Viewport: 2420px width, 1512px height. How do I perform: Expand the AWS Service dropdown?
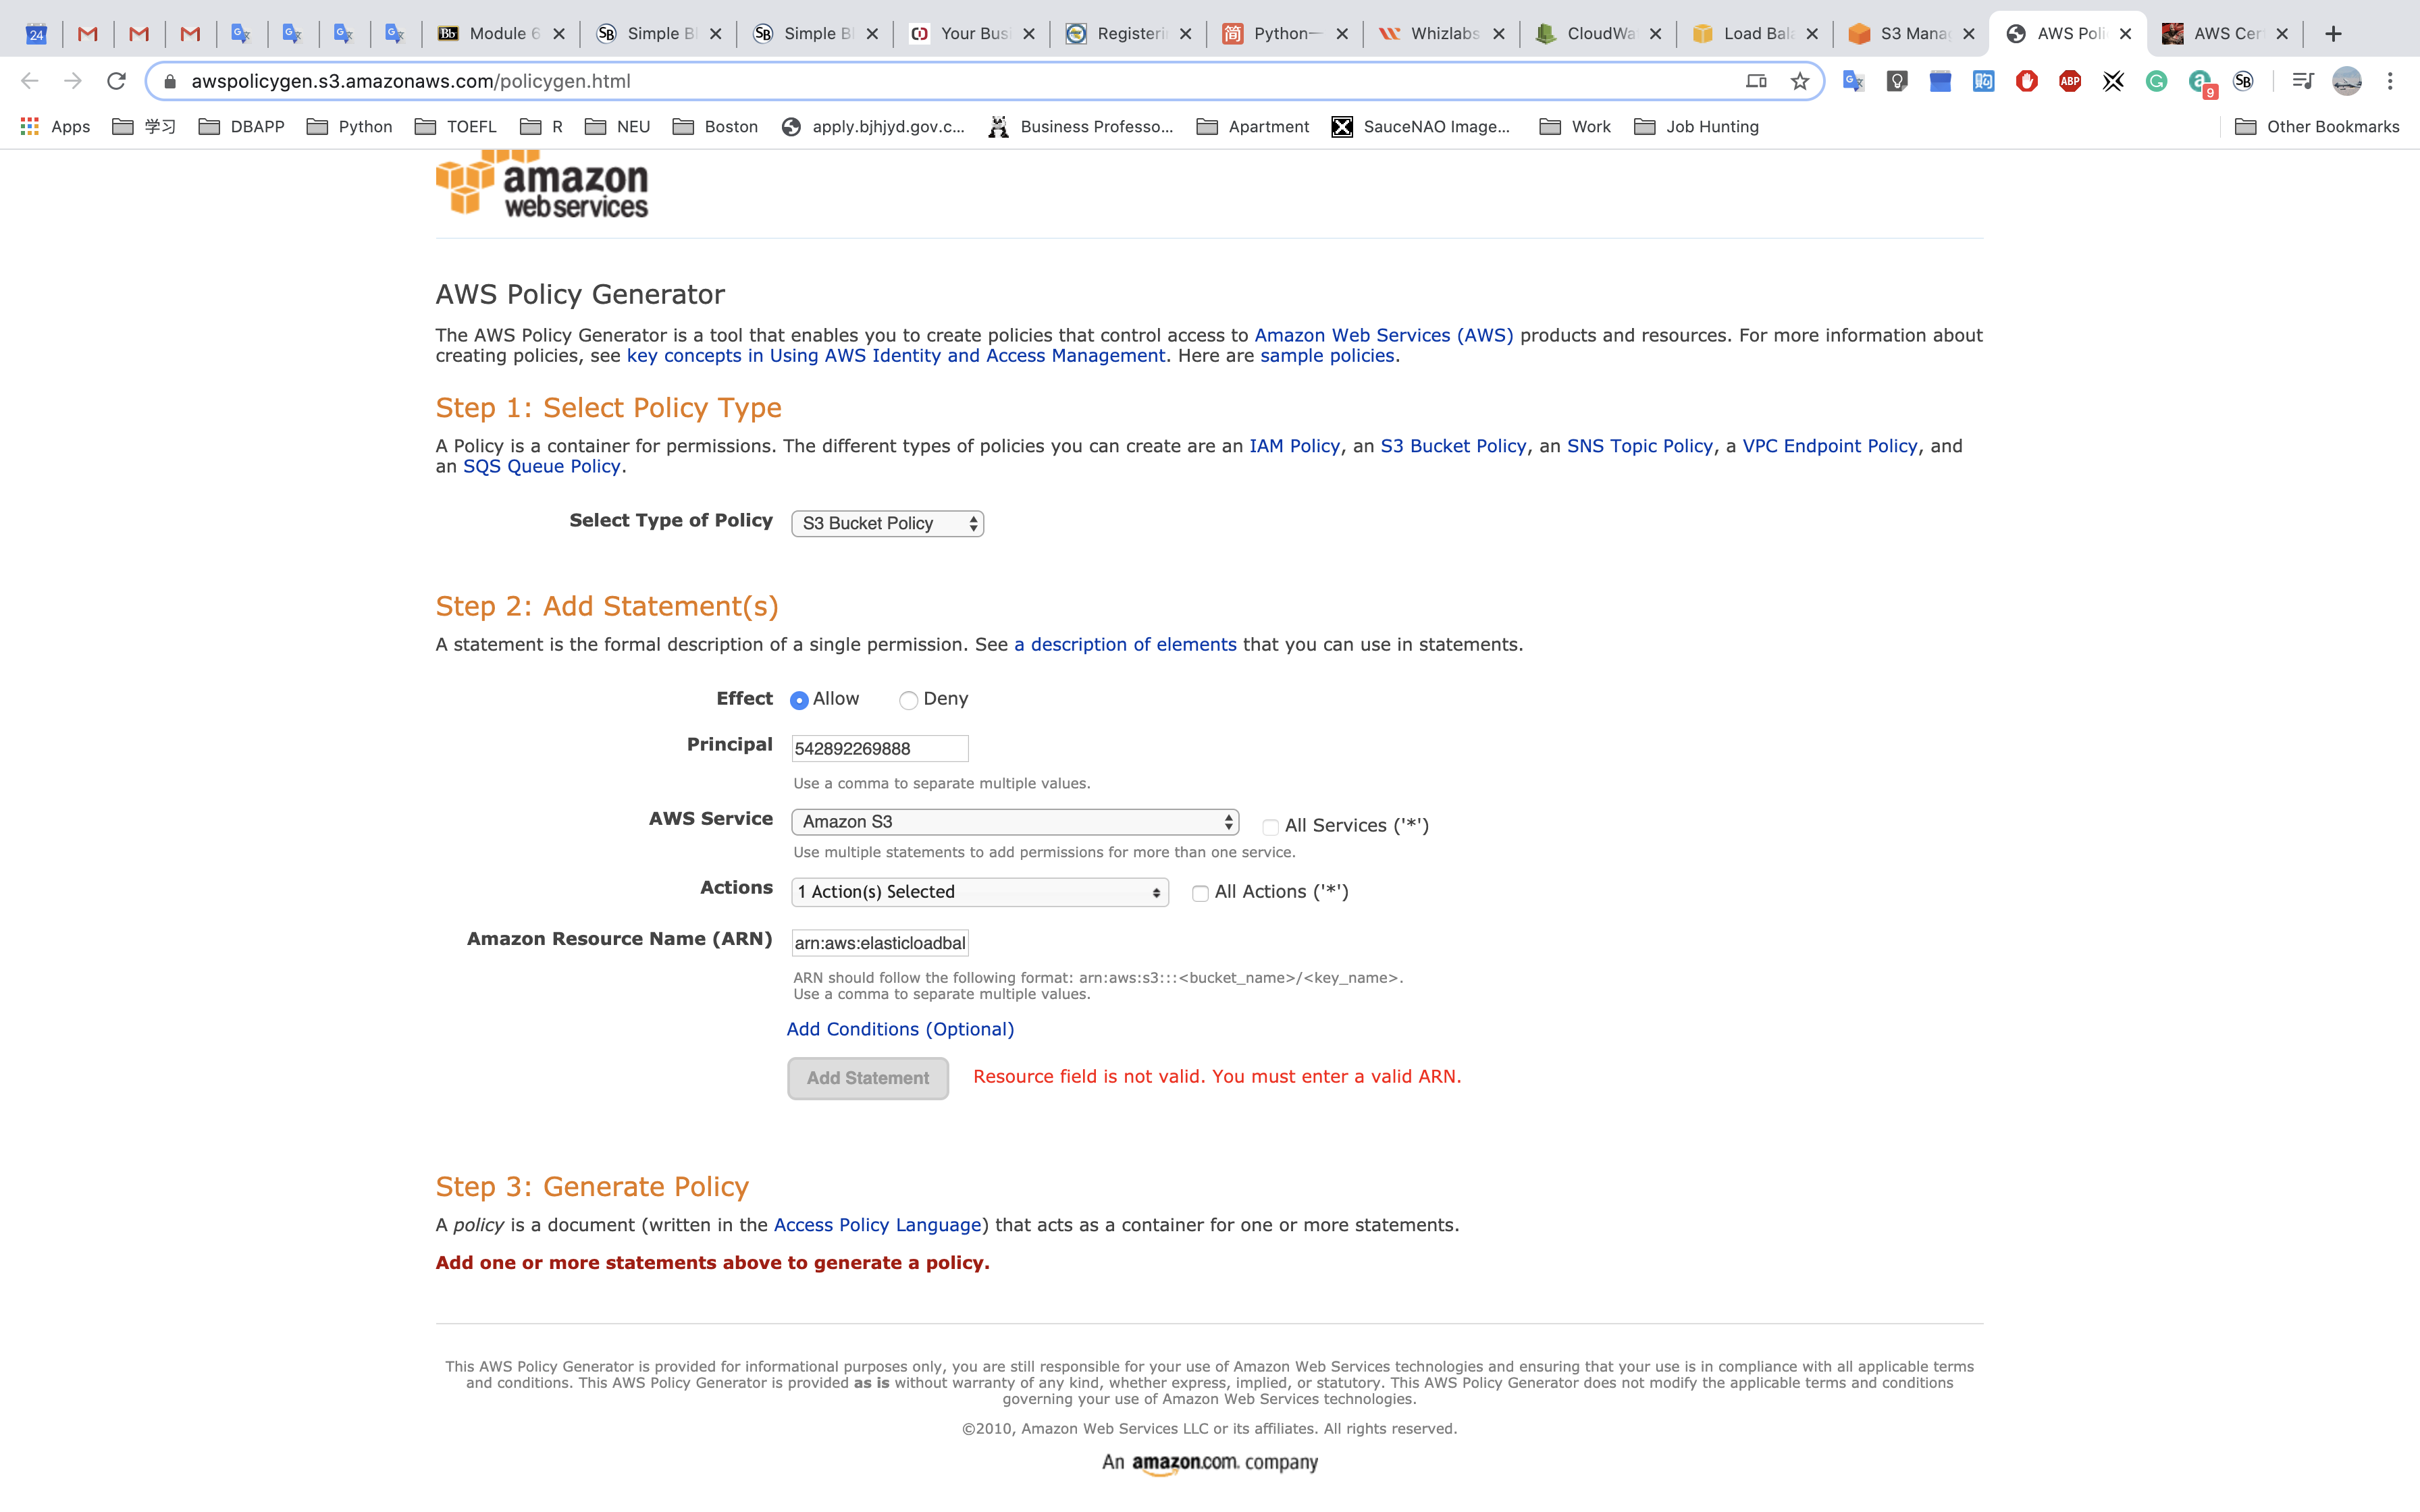[x=1014, y=821]
